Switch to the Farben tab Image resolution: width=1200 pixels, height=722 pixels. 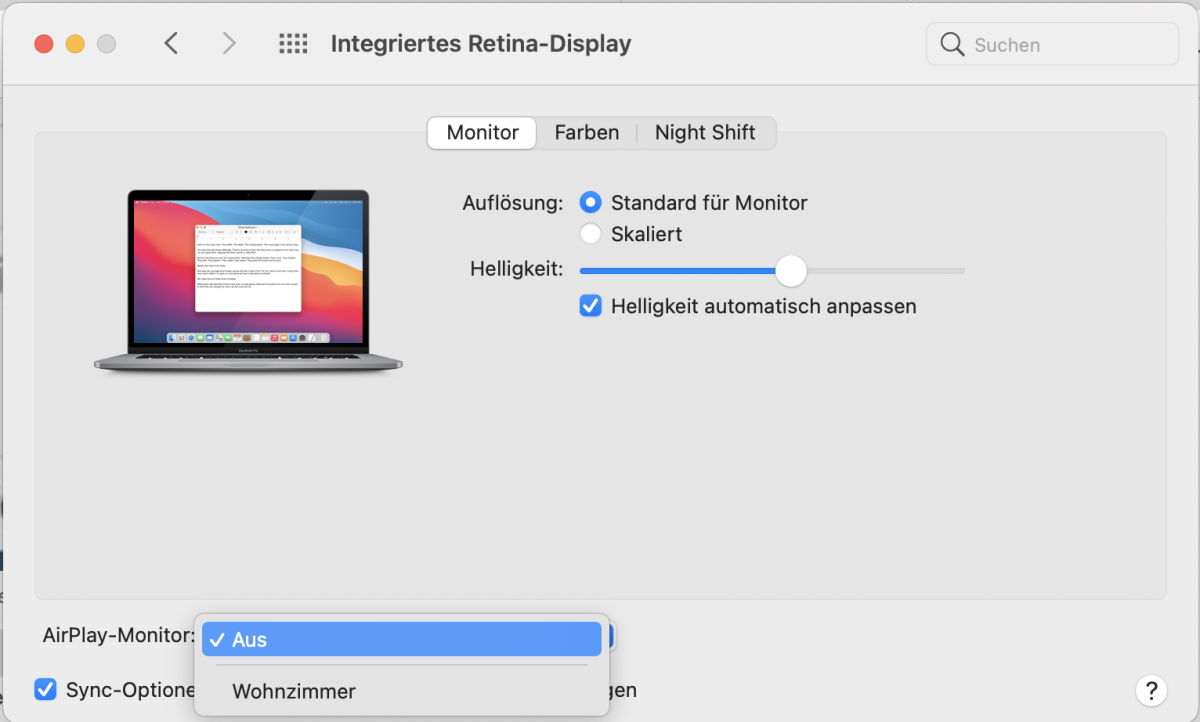click(586, 133)
